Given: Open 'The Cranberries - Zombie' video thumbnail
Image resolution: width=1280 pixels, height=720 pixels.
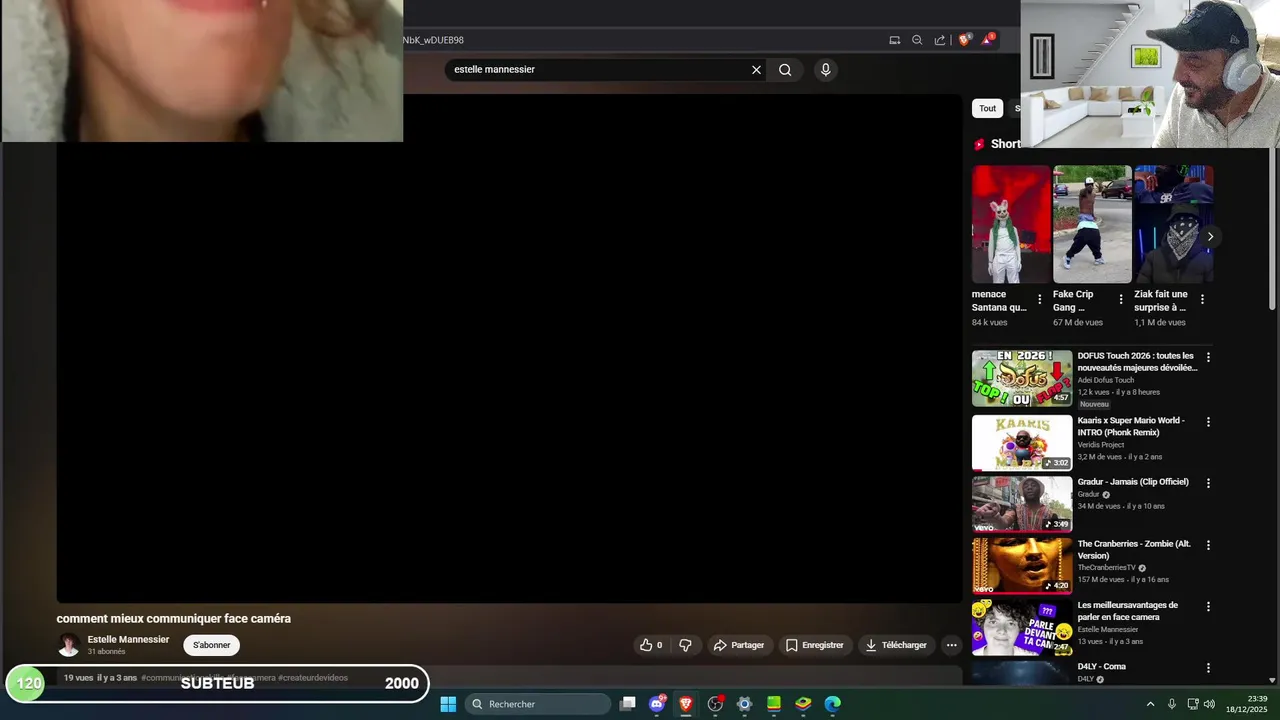Looking at the screenshot, I should coord(1022,566).
